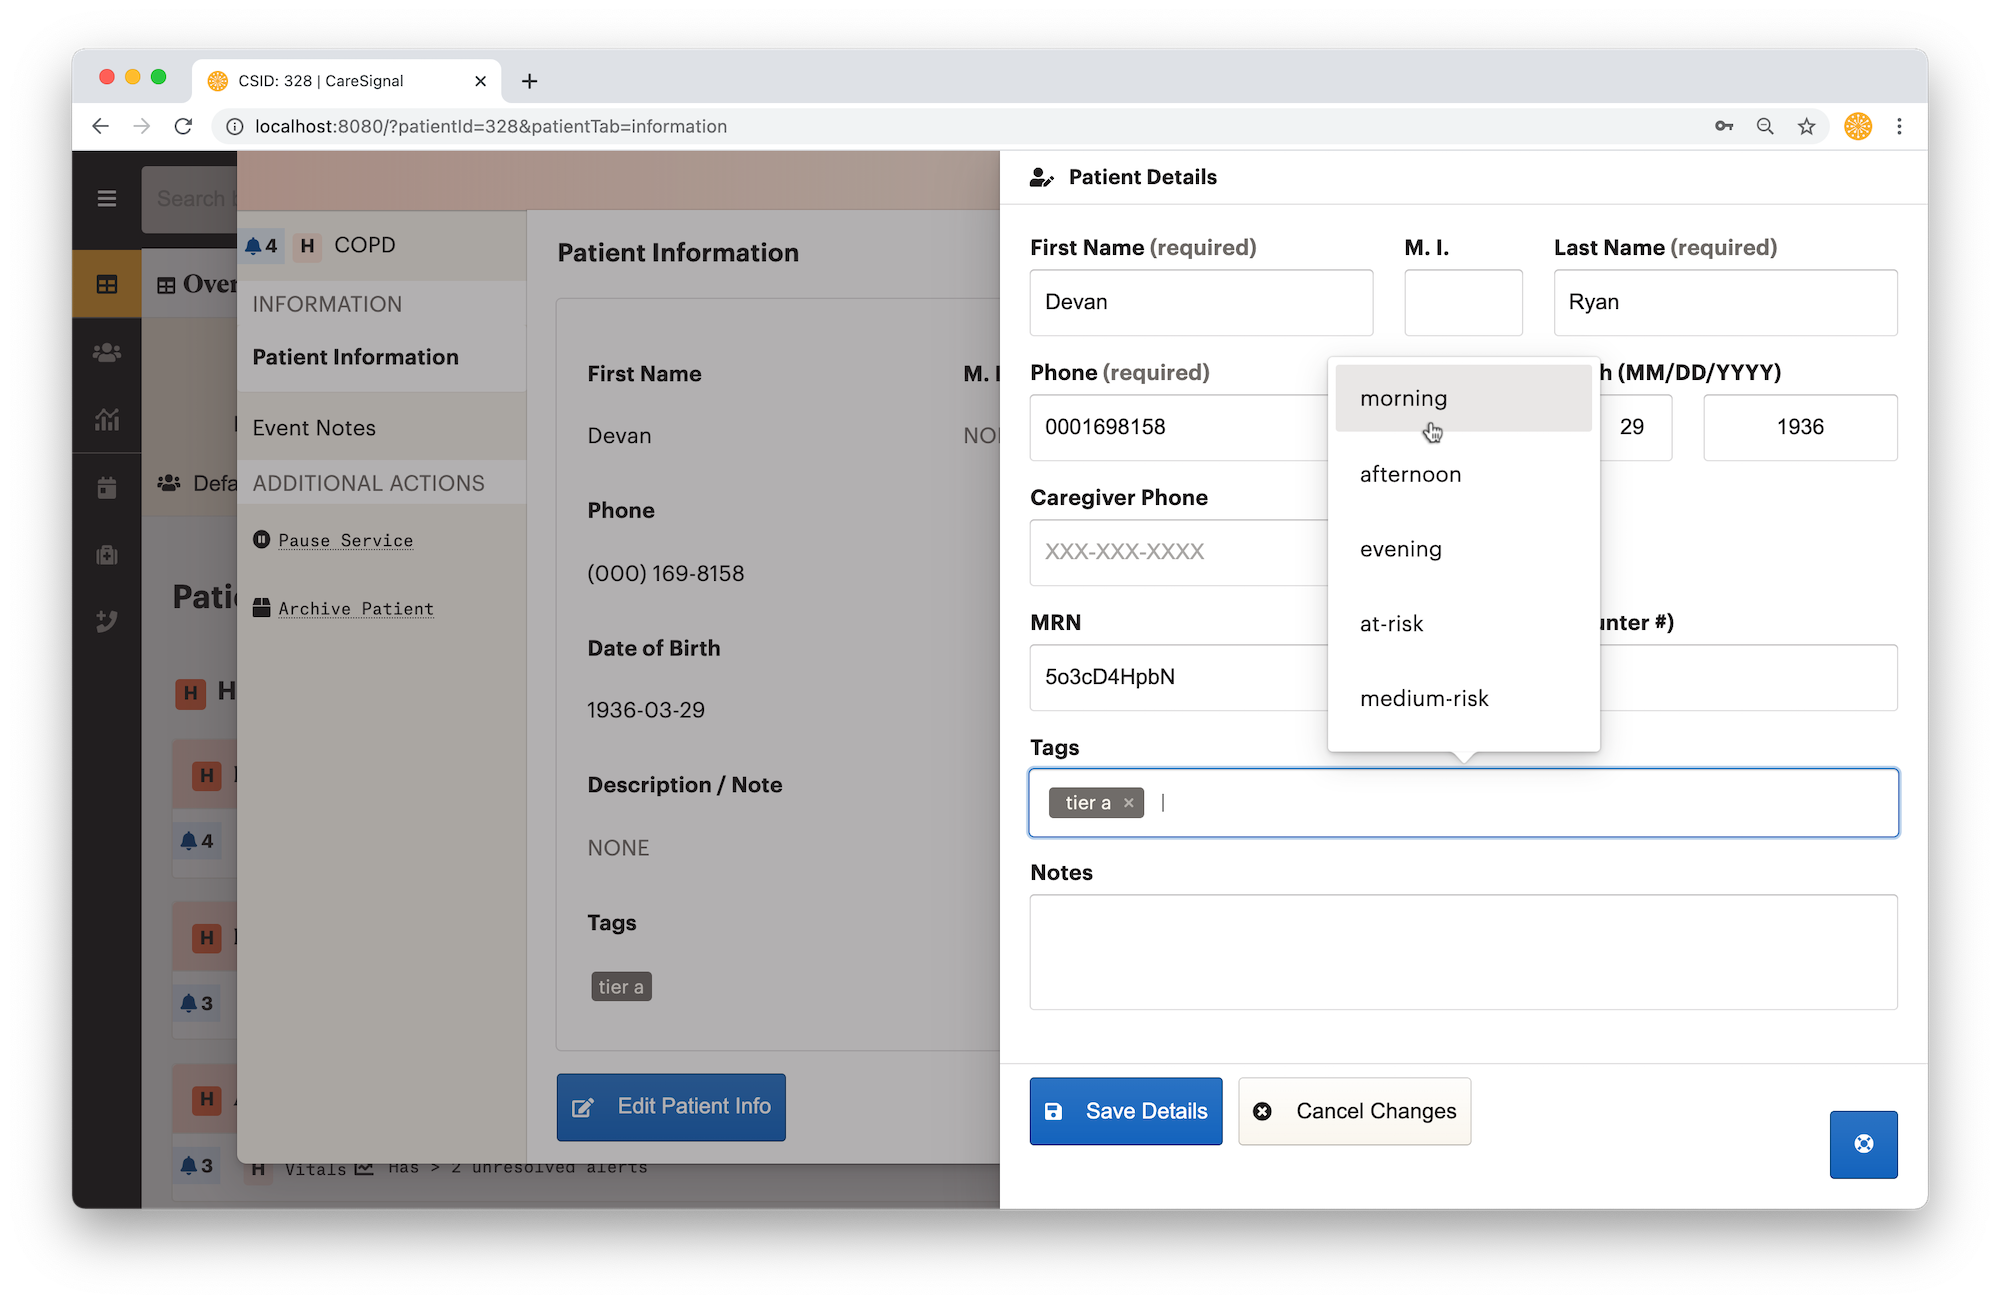The width and height of the screenshot is (2000, 1304).
Task: Open the browser profile avatar
Action: [x=1858, y=126]
